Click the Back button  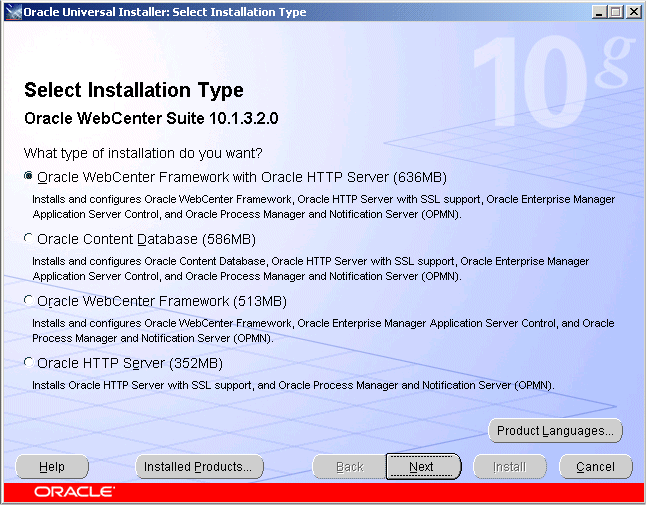tap(349, 467)
